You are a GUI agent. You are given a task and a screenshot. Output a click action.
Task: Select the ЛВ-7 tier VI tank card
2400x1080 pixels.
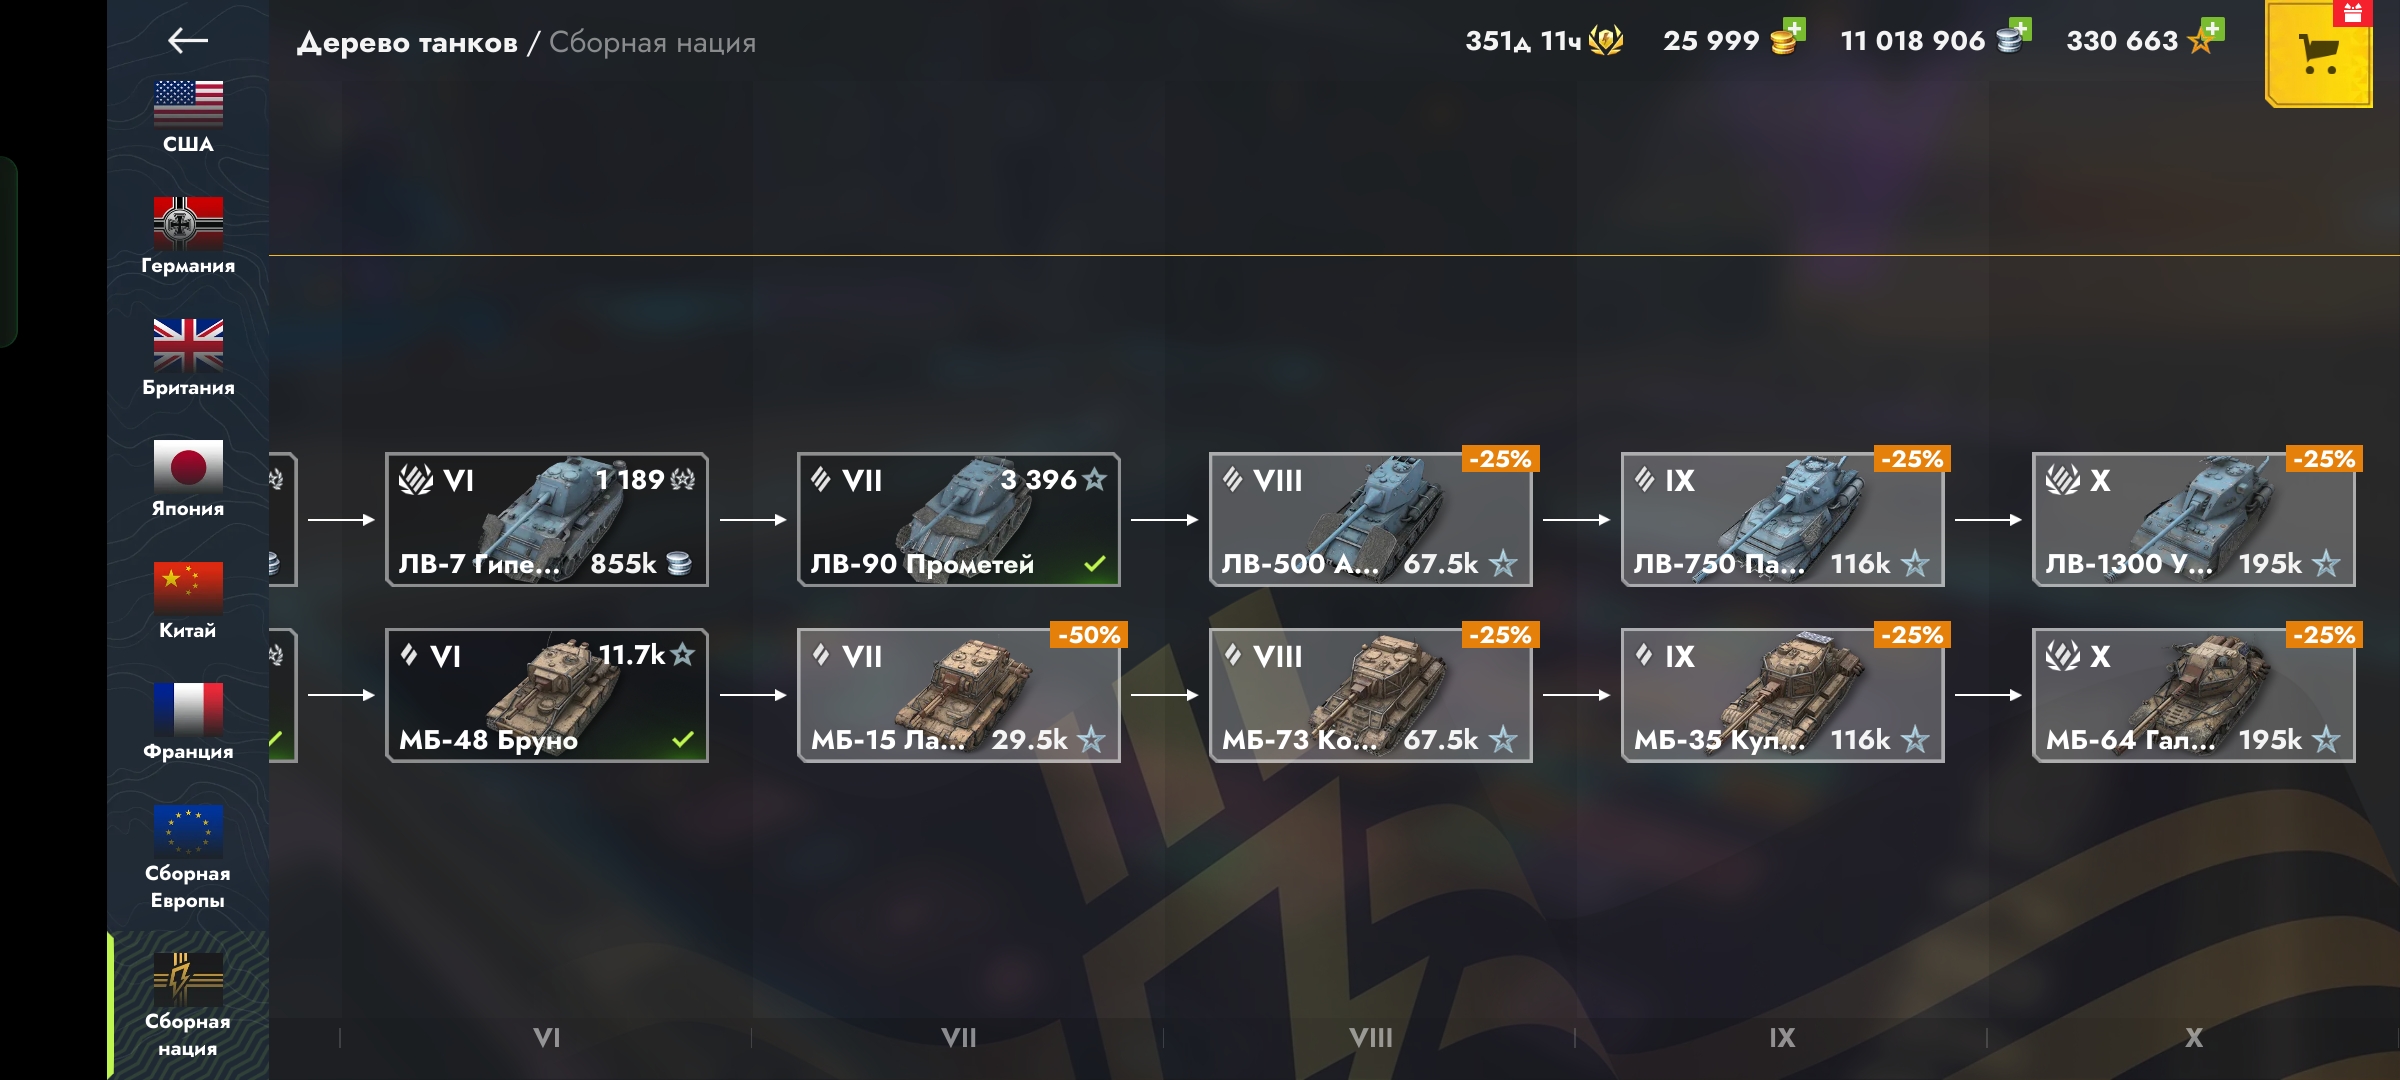click(547, 520)
